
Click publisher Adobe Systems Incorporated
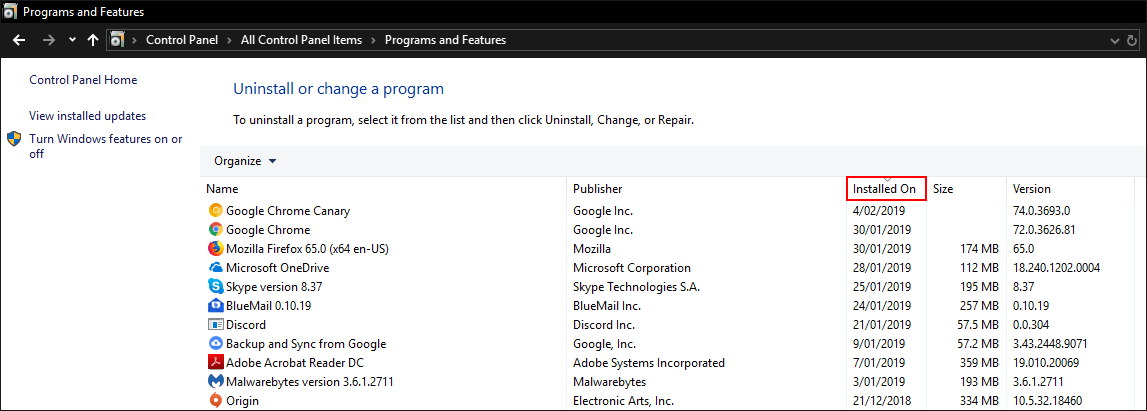tap(649, 363)
